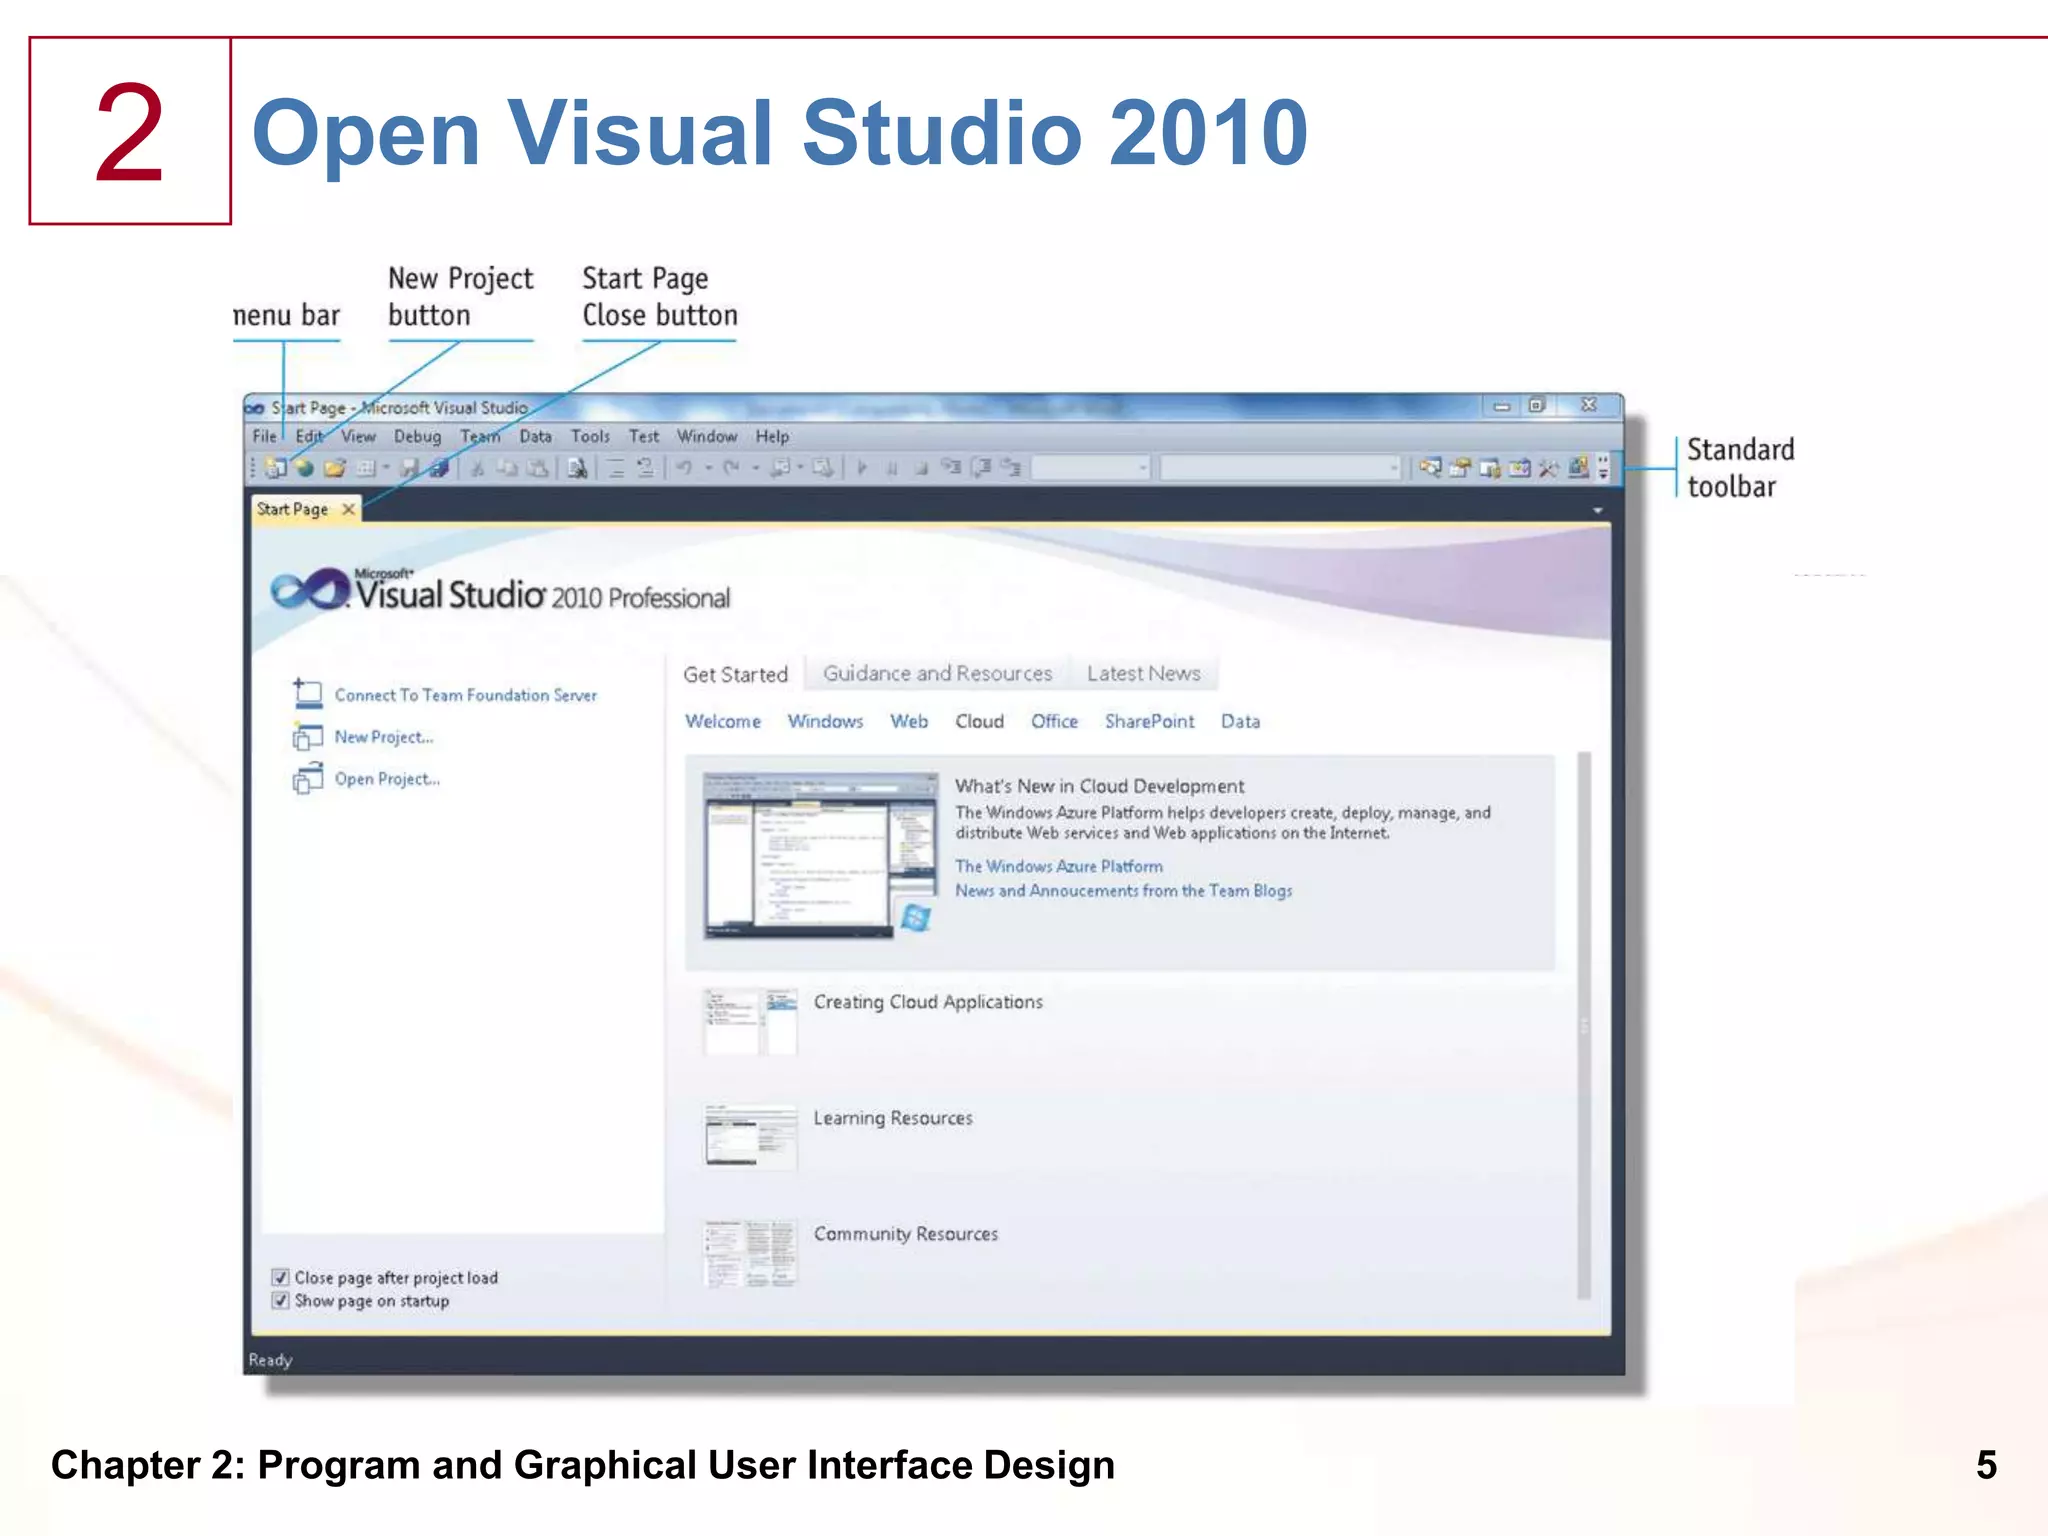Expand the Undo history dropdown arrow
Viewport: 2048px width, 1536px height.
(708, 467)
